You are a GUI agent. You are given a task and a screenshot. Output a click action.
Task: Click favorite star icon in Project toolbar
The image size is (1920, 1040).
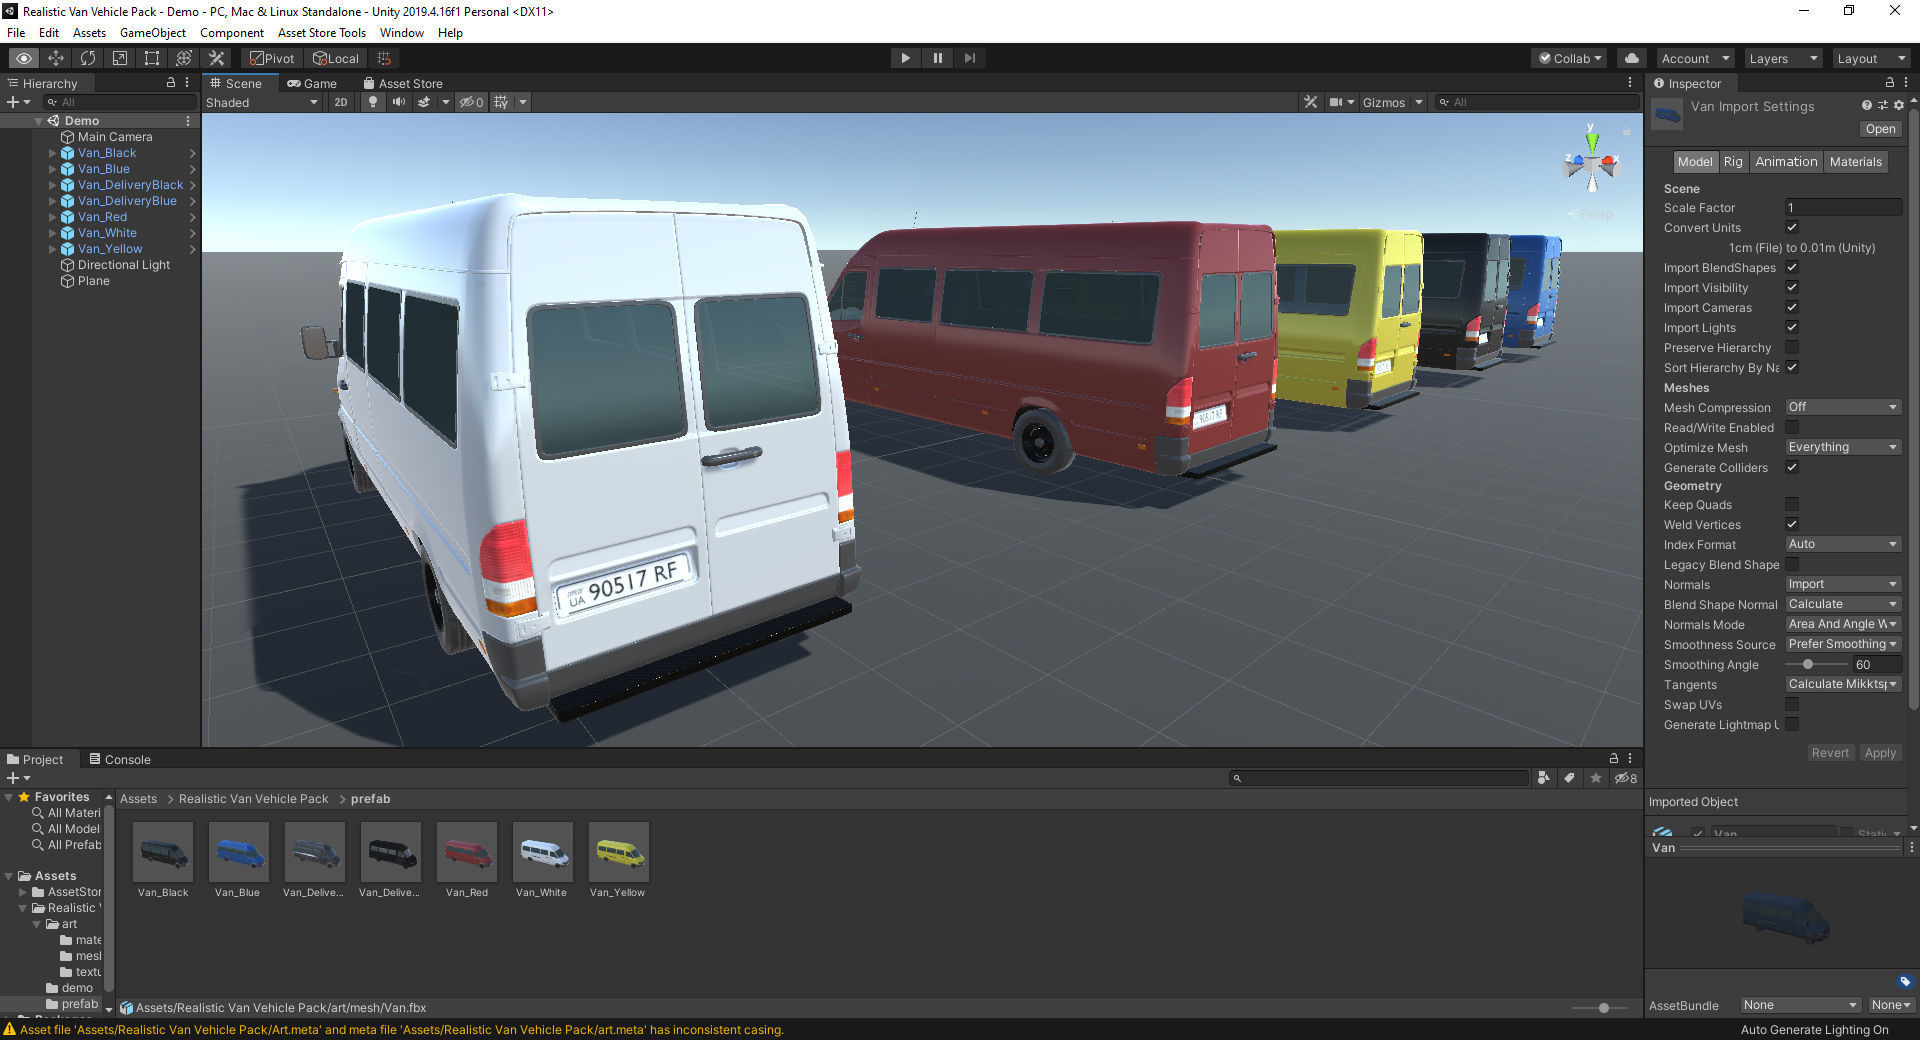point(1596,778)
